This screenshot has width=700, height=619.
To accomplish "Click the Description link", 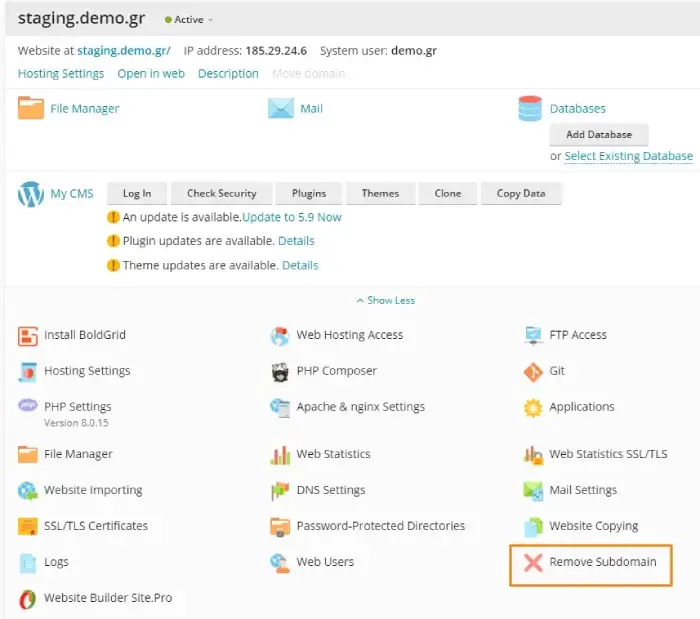I will pos(228,73).
